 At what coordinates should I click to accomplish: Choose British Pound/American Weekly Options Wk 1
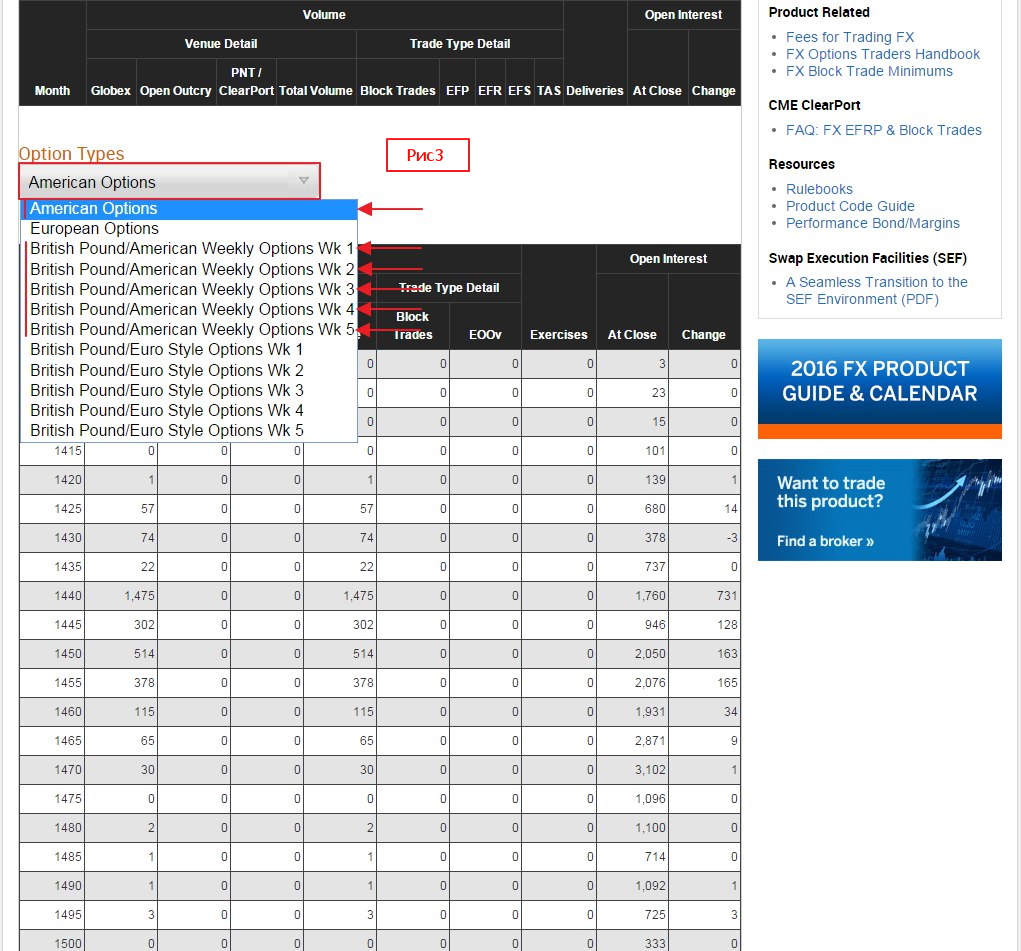tap(189, 249)
